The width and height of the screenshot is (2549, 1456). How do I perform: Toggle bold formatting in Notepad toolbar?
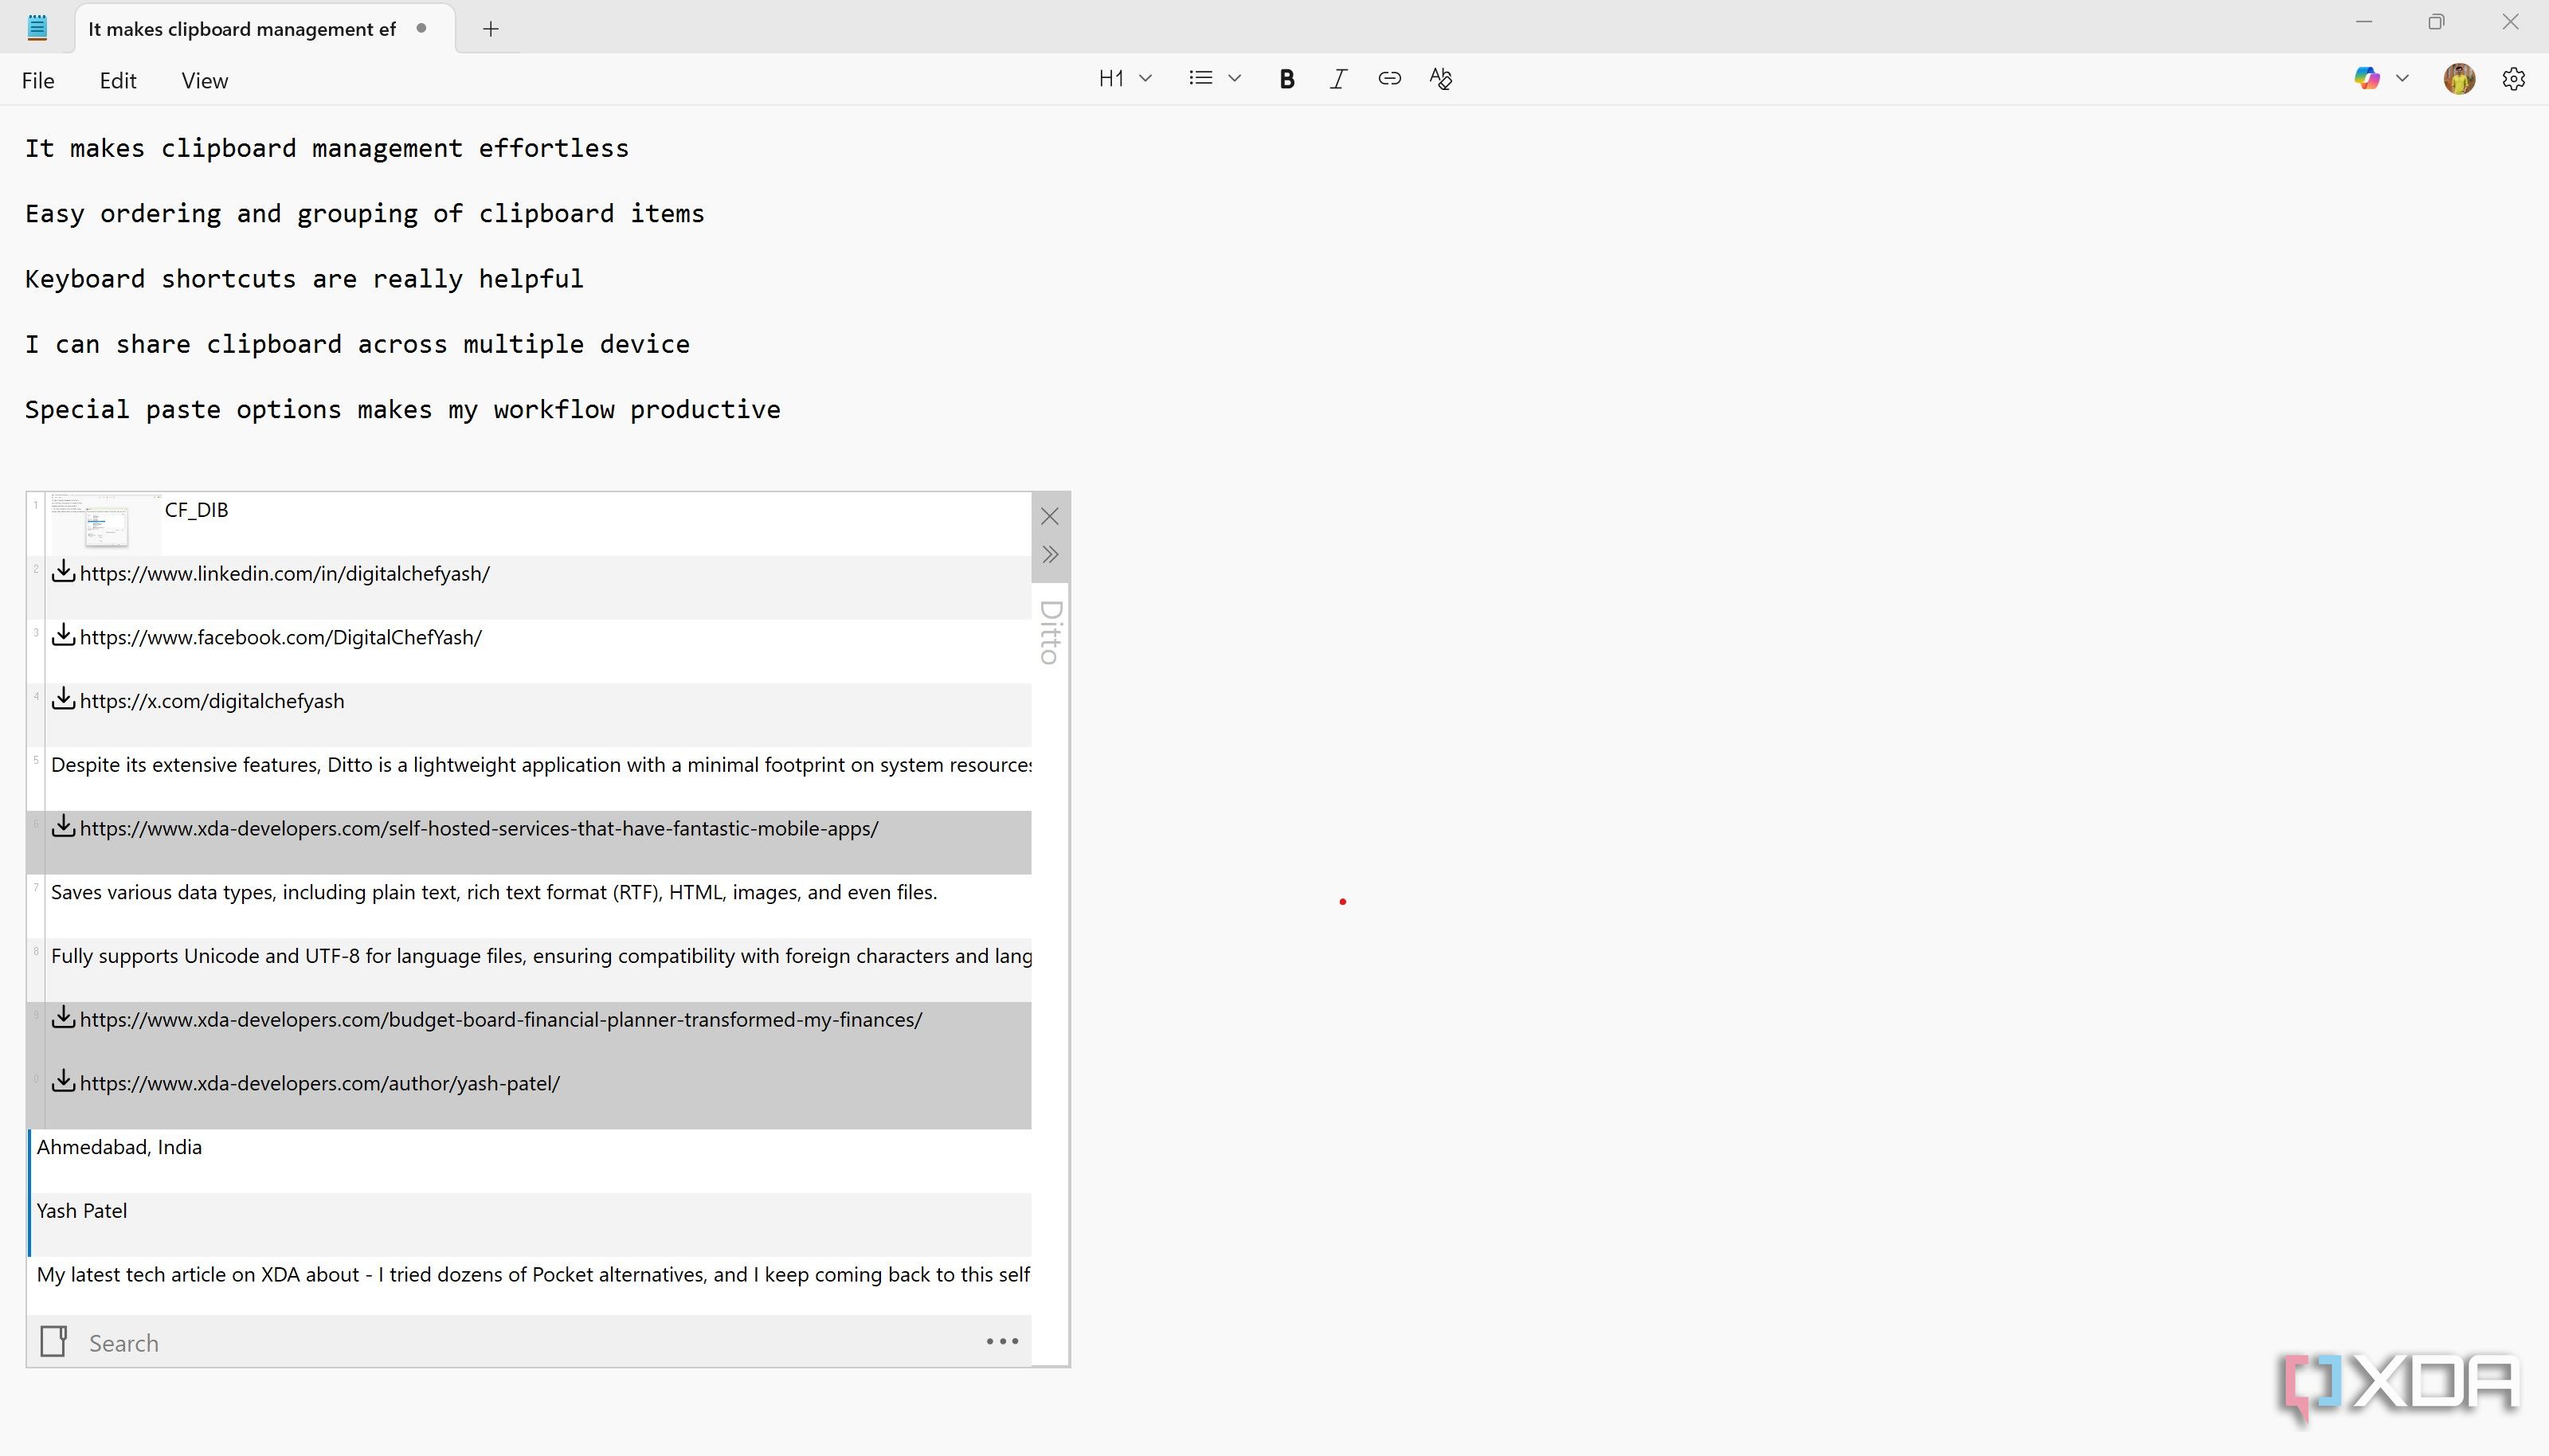point(1287,79)
